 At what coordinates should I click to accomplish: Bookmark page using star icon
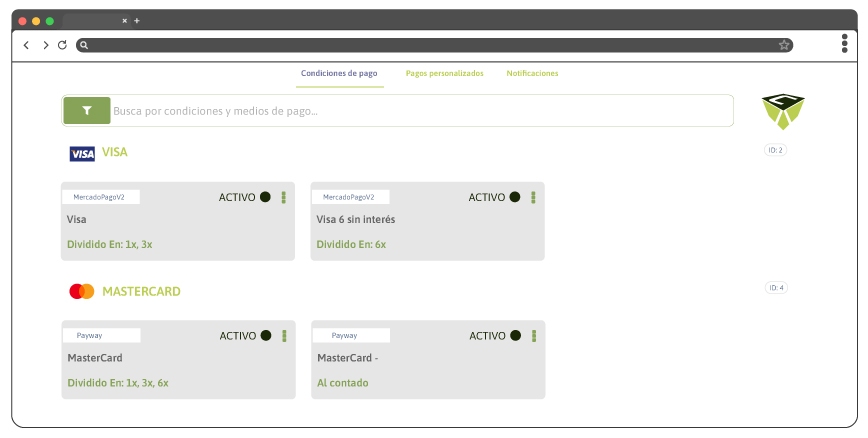pos(784,45)
